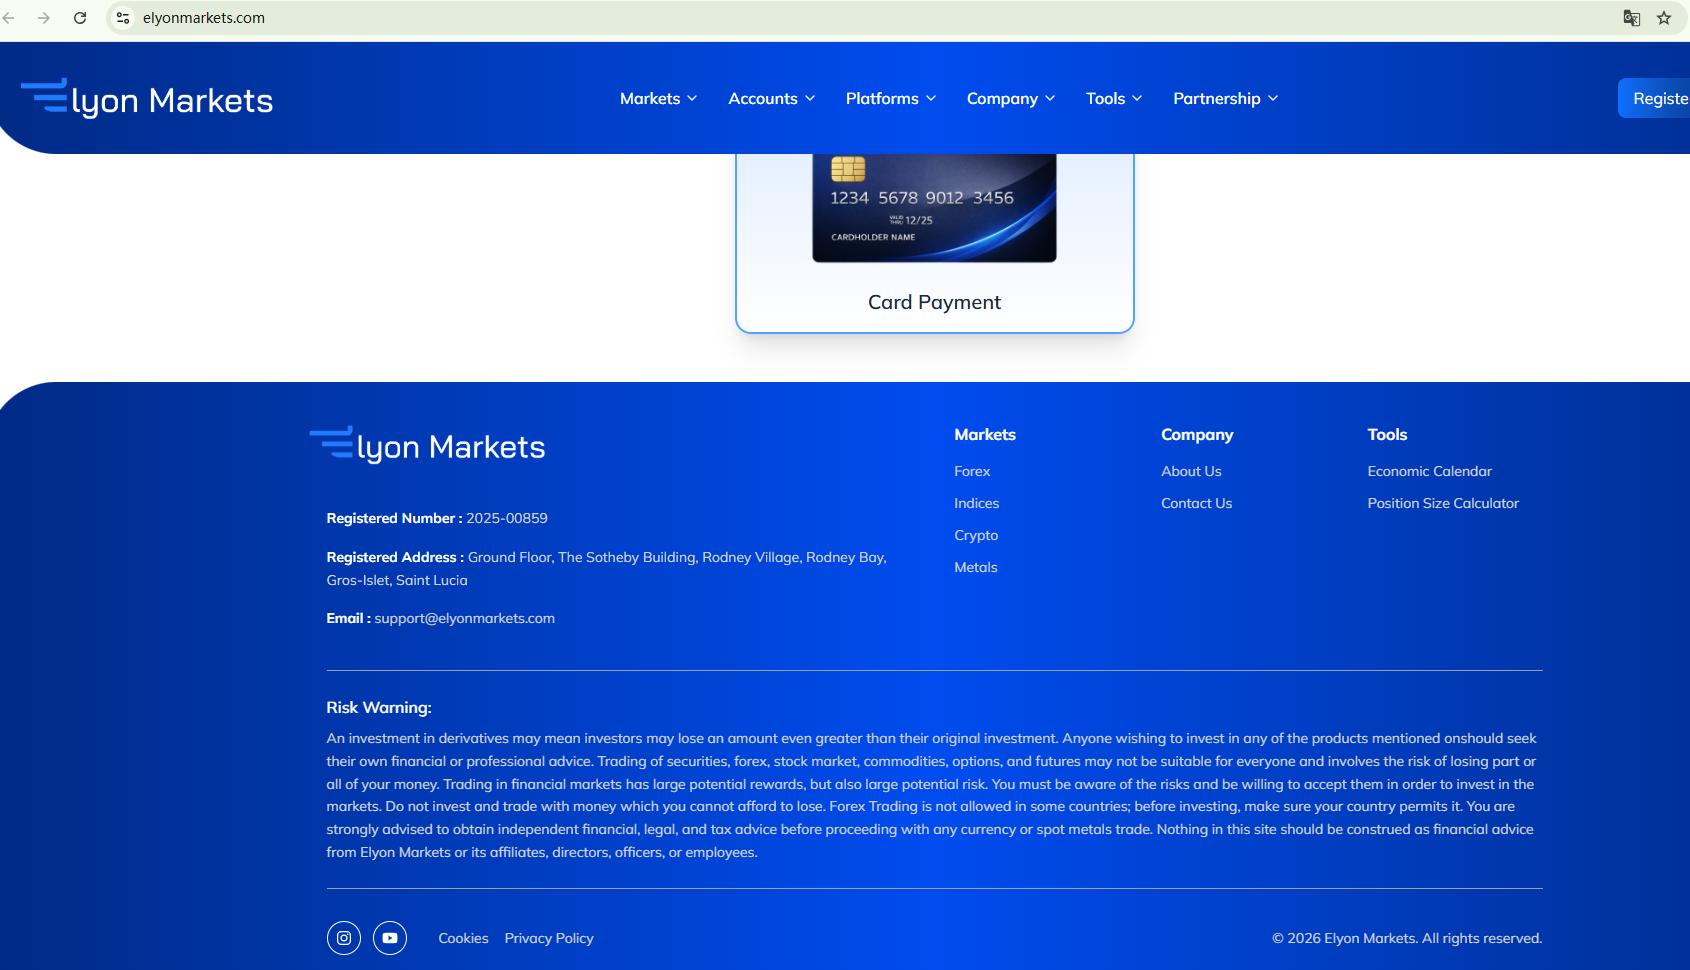This screenshot has height=970, width=1690.
Task: Click the browser forward arrow
Action: (44, 18)
